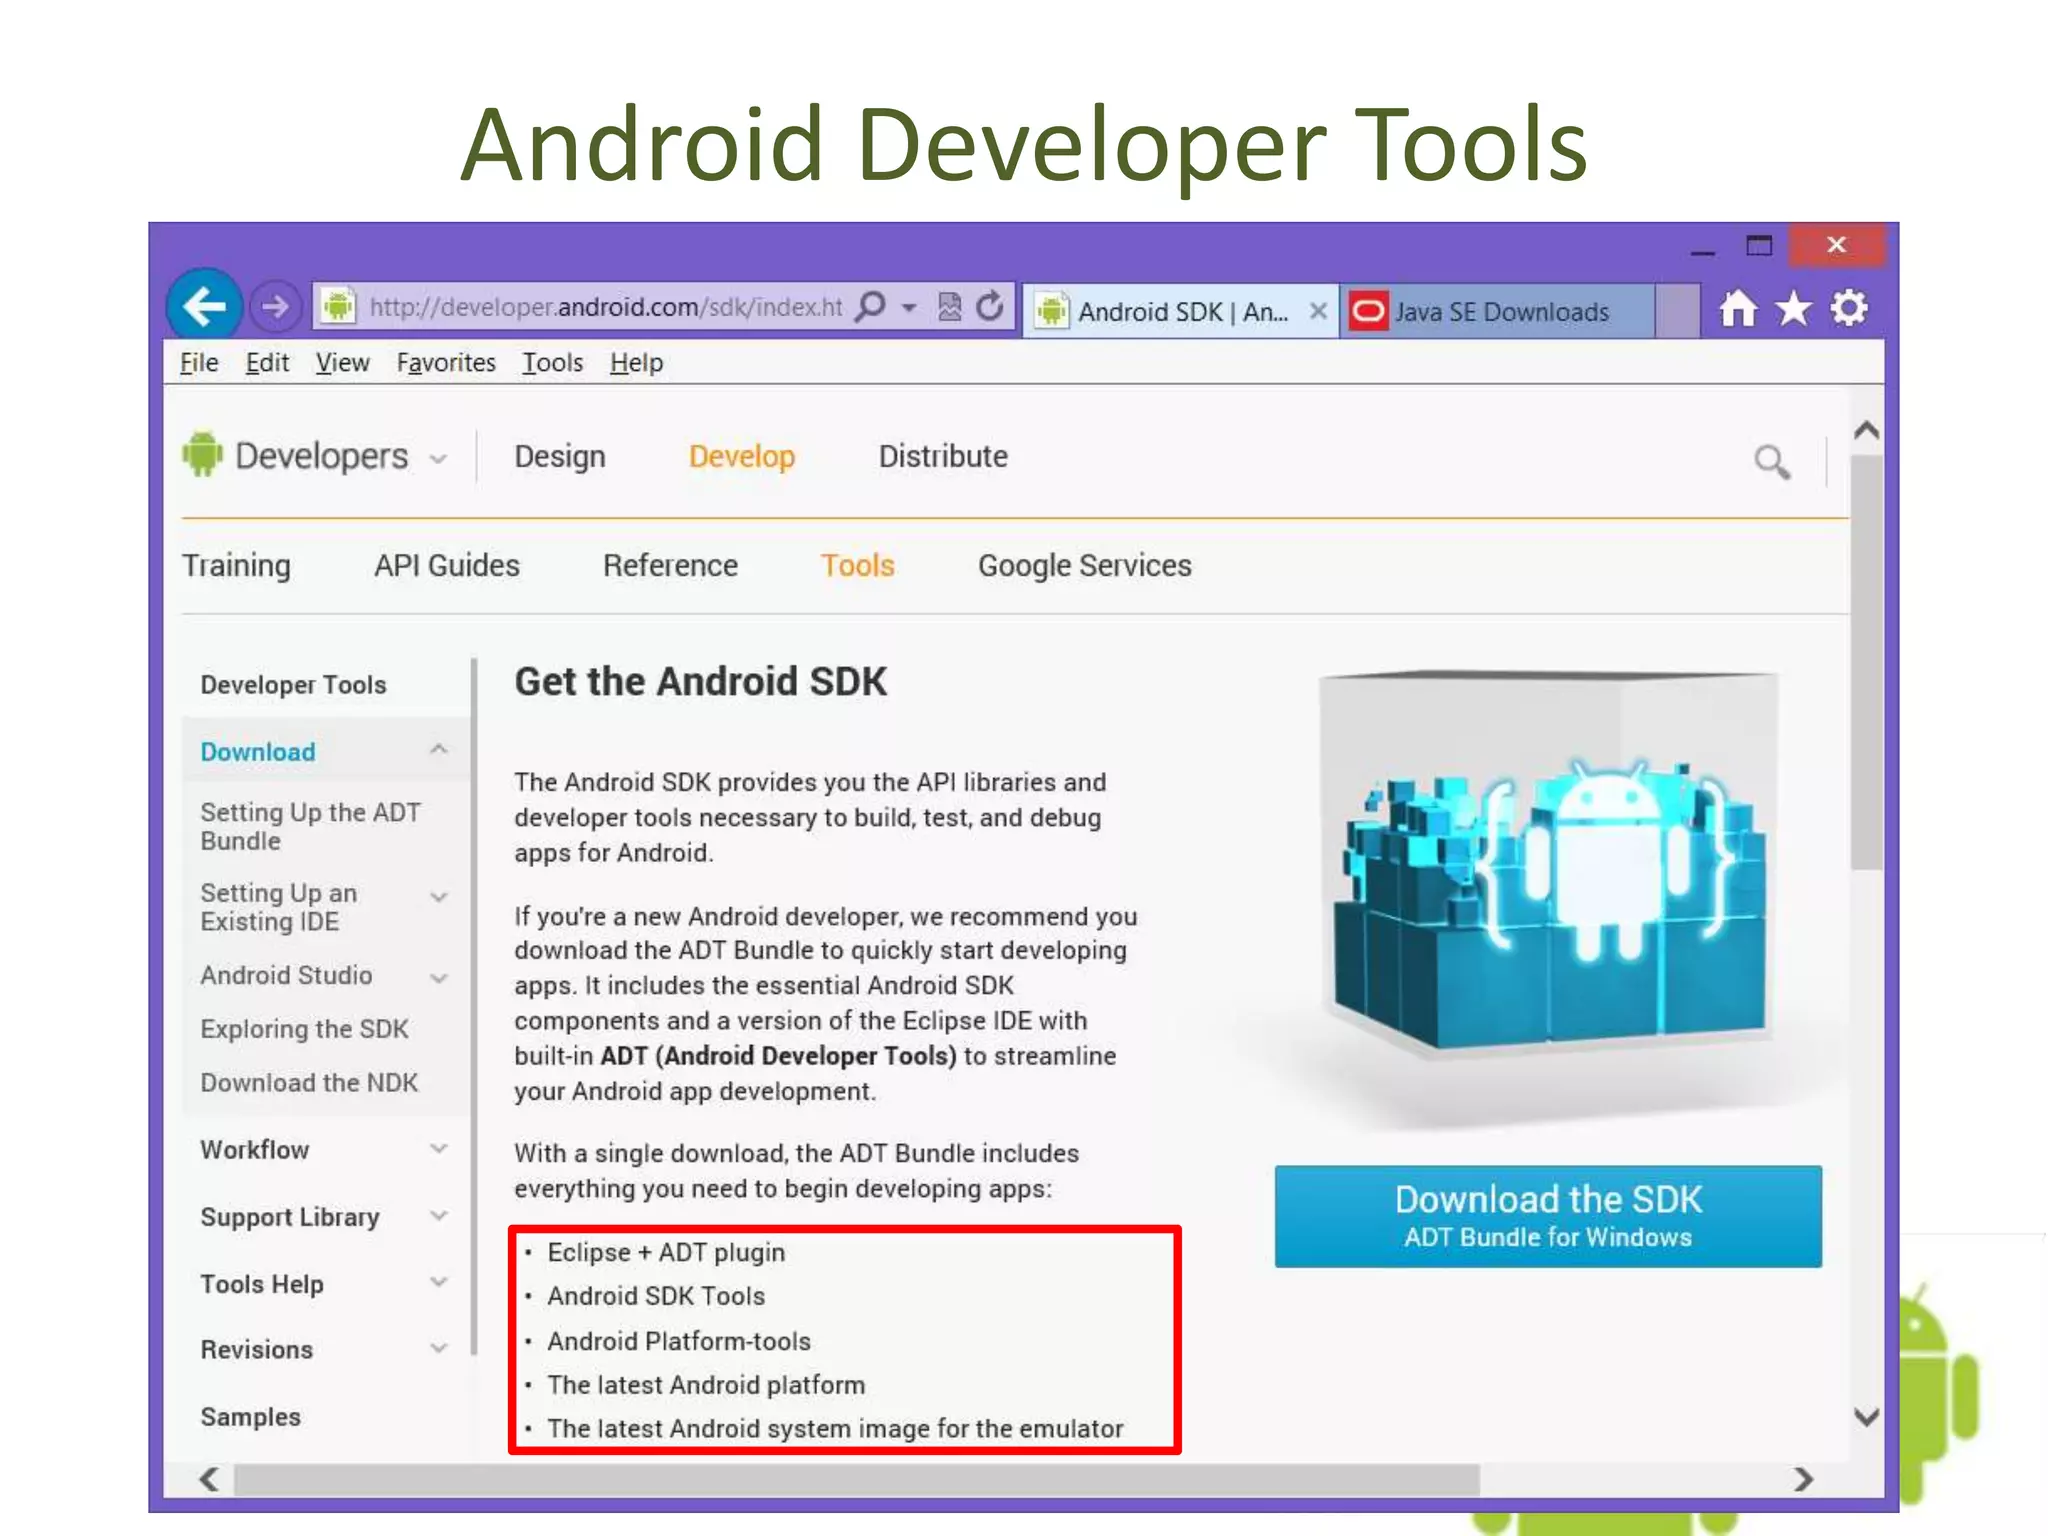Open the Tools menu in menu bar
This screenshot has height=1536, width=2048.
point(552,363)
